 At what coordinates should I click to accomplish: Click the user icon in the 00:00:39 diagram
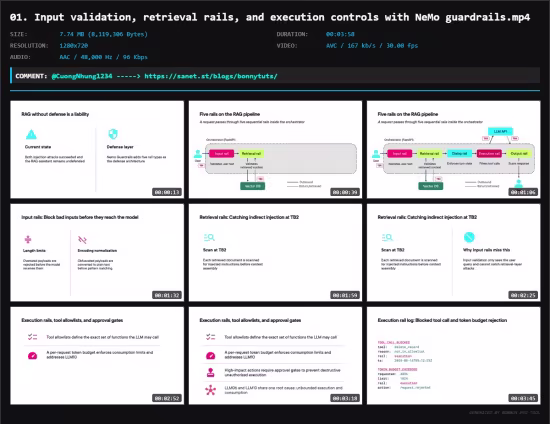198,154
